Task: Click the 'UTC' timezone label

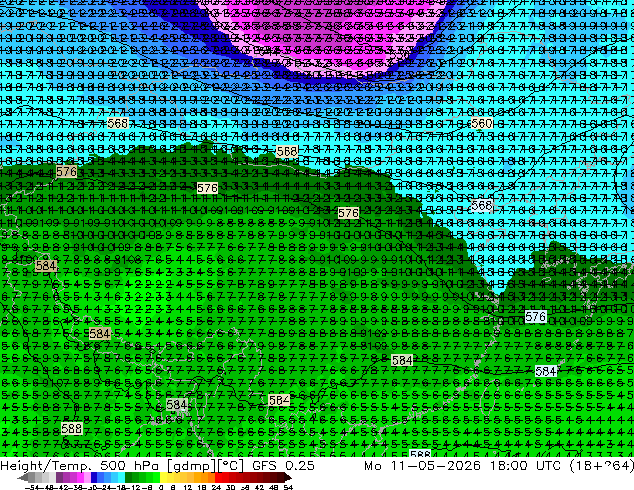Action: pyautogui.click(x=548, y=466)
